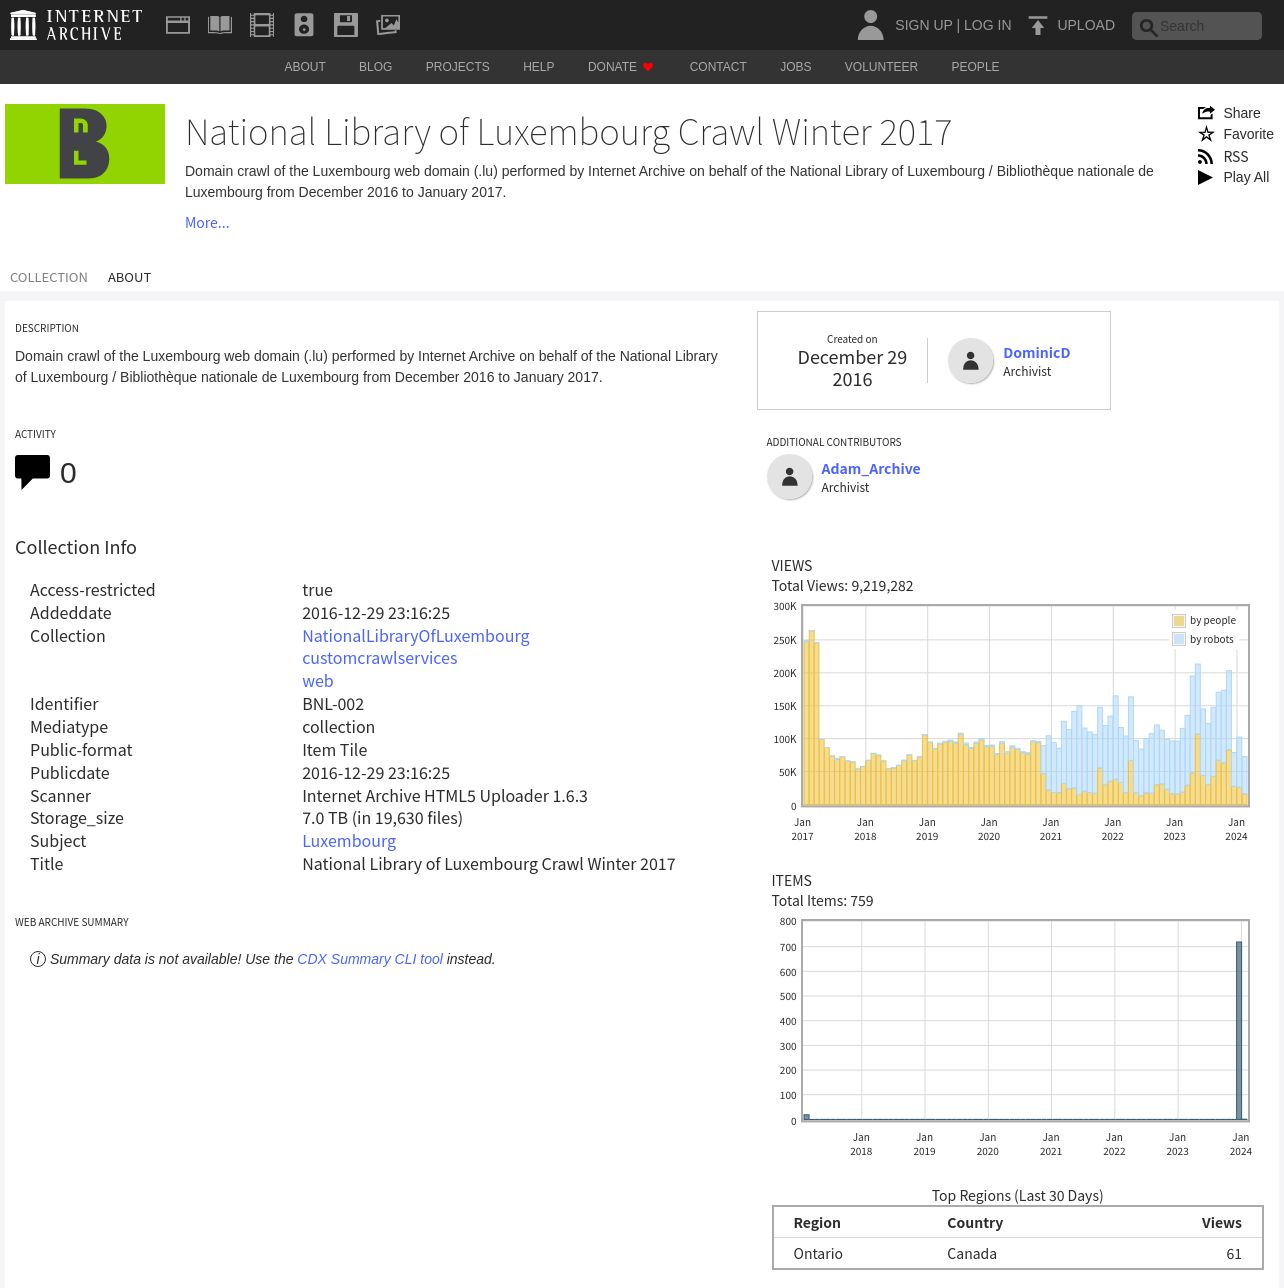Open the CONTACT menu item
This screenshot has height=1288, width=1284.
tap(718, 67)
